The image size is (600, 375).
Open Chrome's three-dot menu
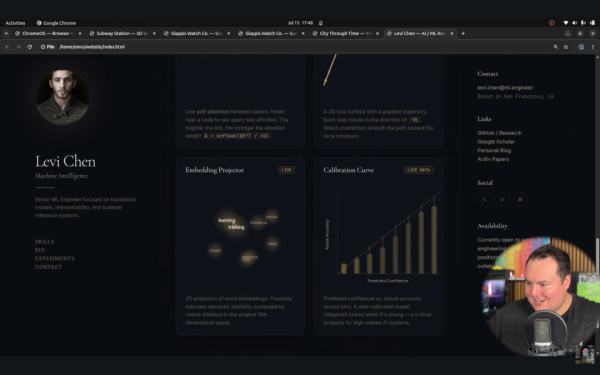[593, 47]
